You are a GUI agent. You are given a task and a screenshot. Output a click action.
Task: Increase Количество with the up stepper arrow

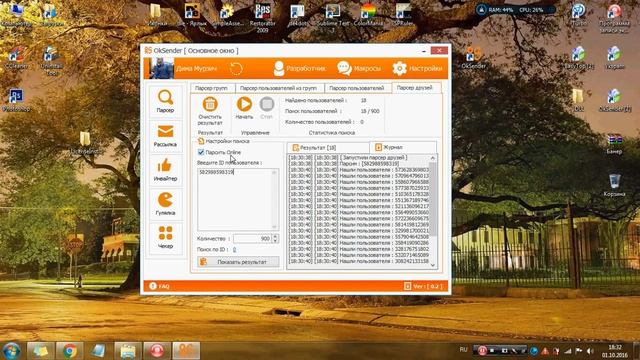click(x=275, y=236)
